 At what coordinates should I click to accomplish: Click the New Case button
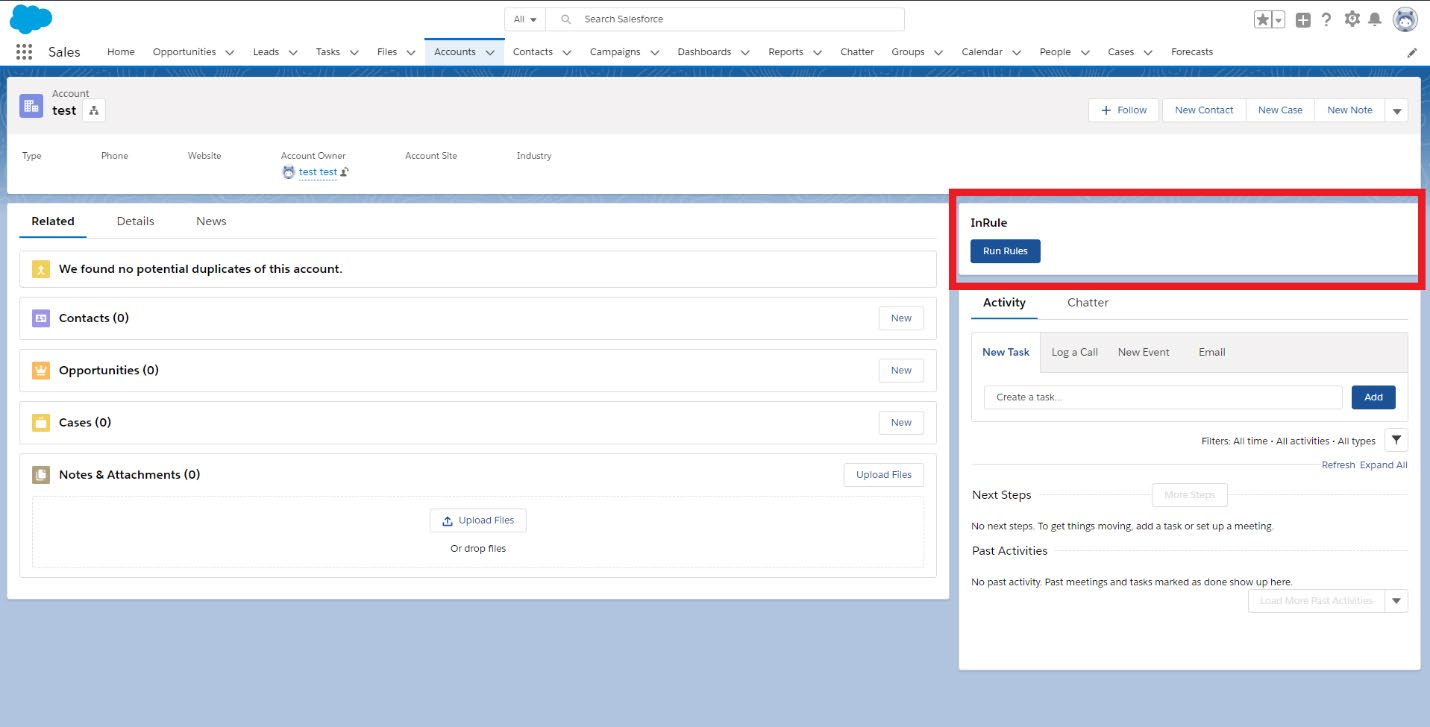click(x=1280, y=110)
